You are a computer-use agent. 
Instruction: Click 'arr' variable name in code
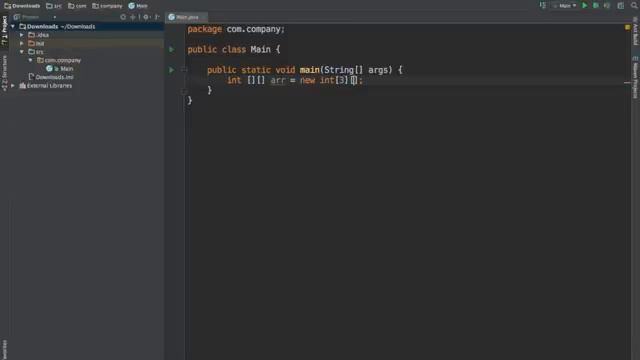coord(278,80)
